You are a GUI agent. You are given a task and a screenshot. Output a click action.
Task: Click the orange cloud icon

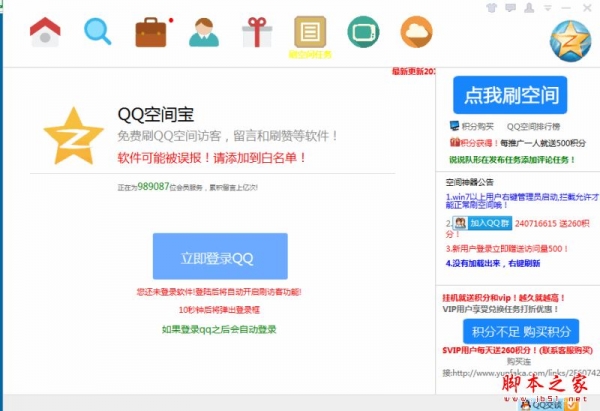pyautogui.click(x=417, y=32)
